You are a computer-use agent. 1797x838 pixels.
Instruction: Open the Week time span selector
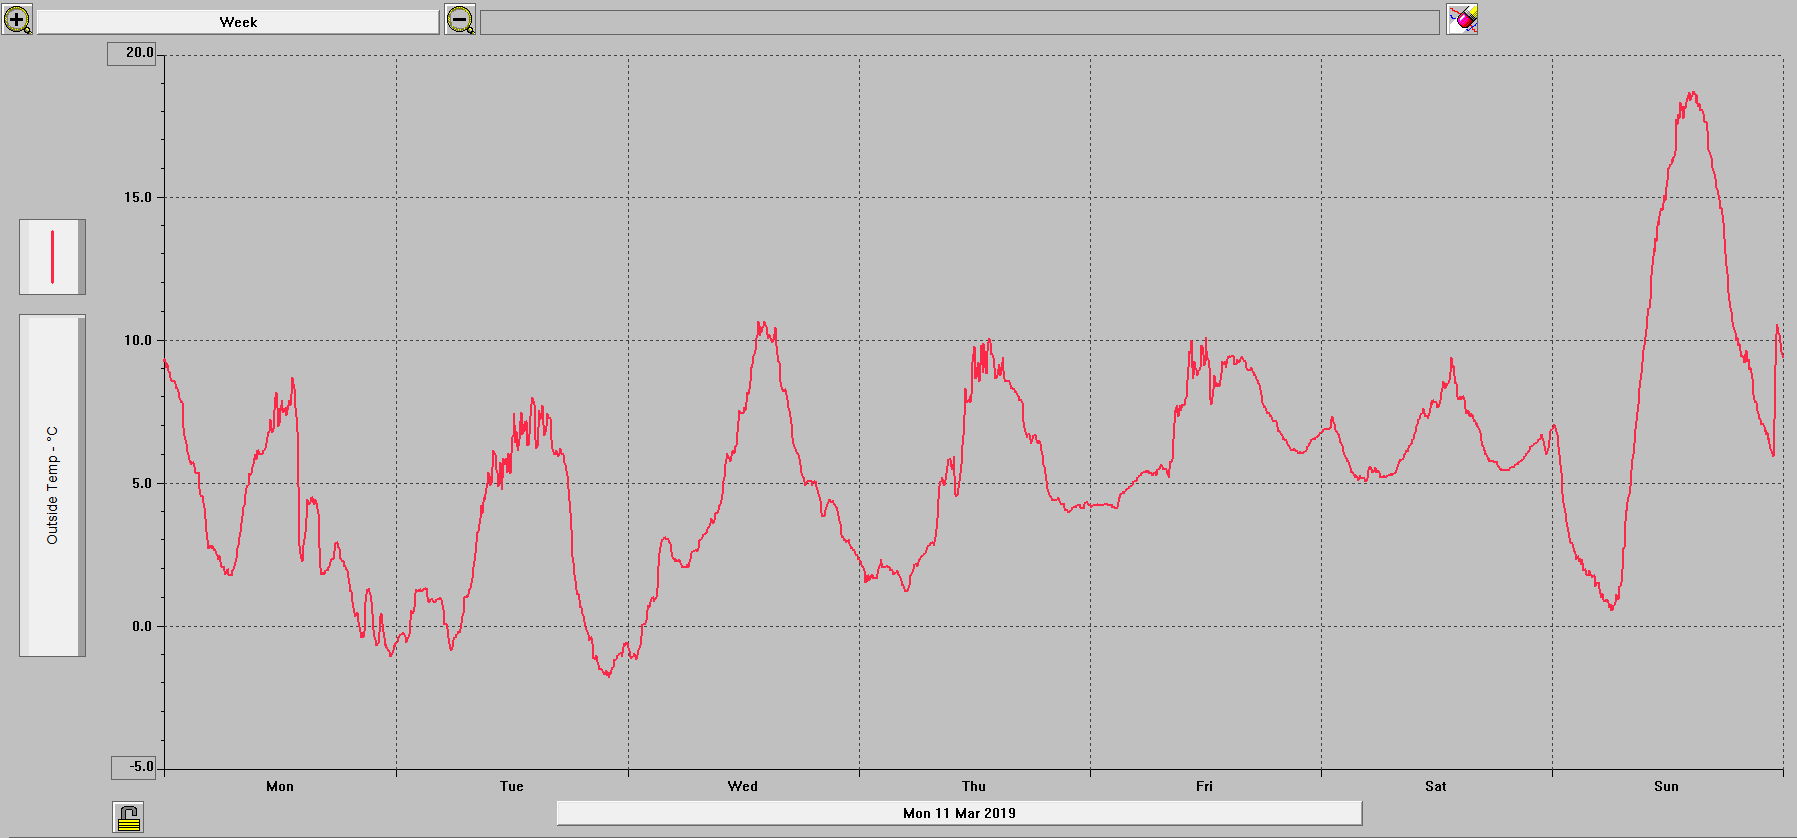(238, 22)
